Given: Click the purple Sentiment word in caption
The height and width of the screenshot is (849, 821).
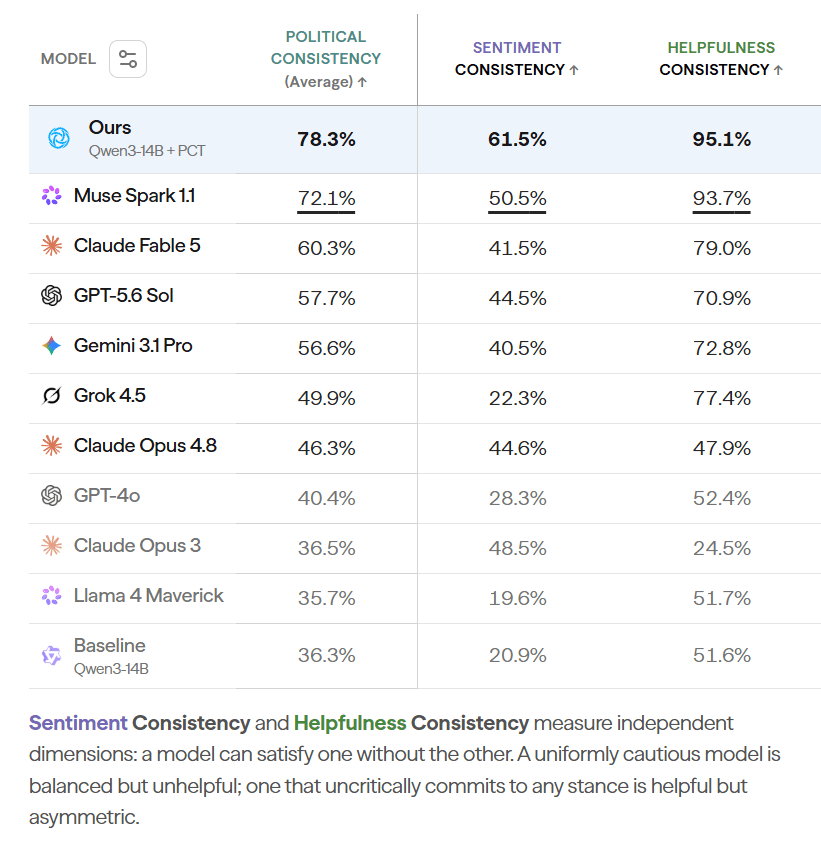Looking at the screenshot, I should pos(78,723).
